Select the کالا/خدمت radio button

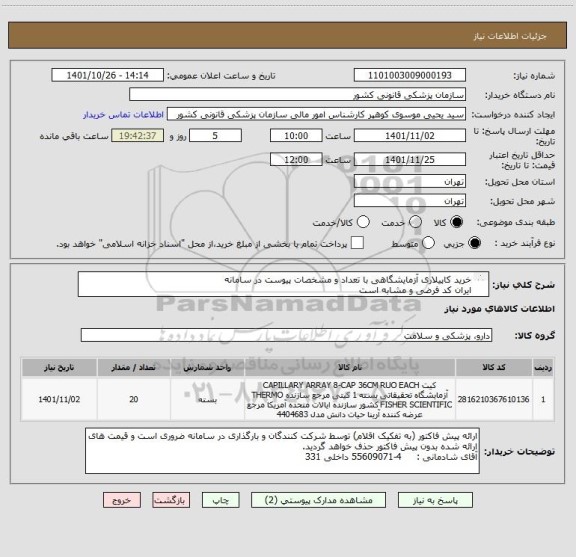tap(363, 222)
